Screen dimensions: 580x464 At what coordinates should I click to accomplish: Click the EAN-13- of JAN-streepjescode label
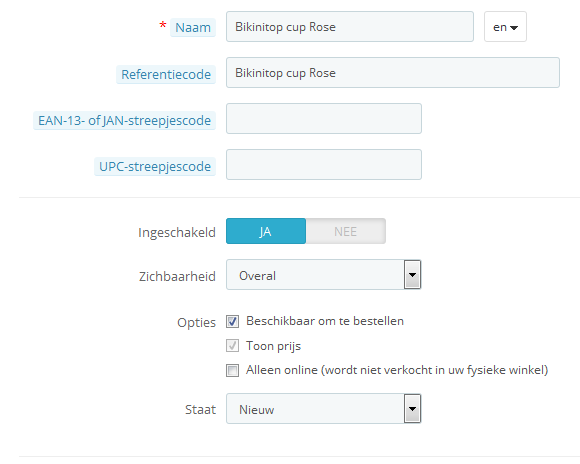tap(124, 121)
